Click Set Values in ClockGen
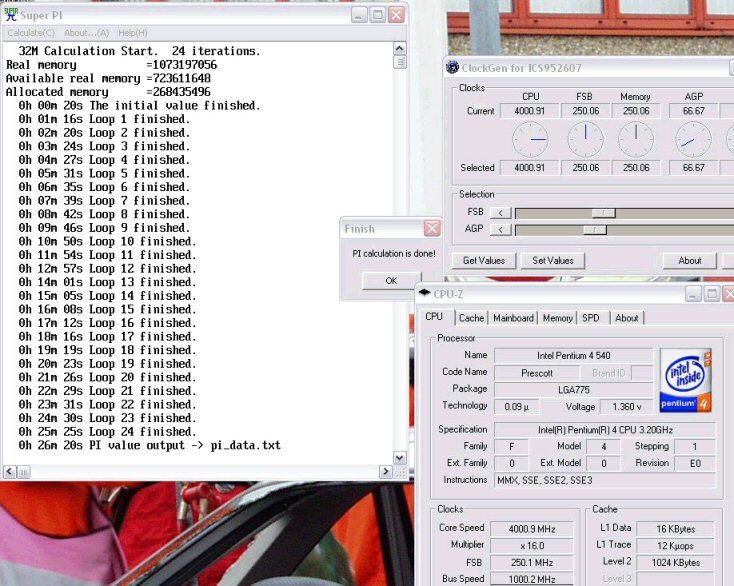Screen dimensions: 734x586 (553, 261)
